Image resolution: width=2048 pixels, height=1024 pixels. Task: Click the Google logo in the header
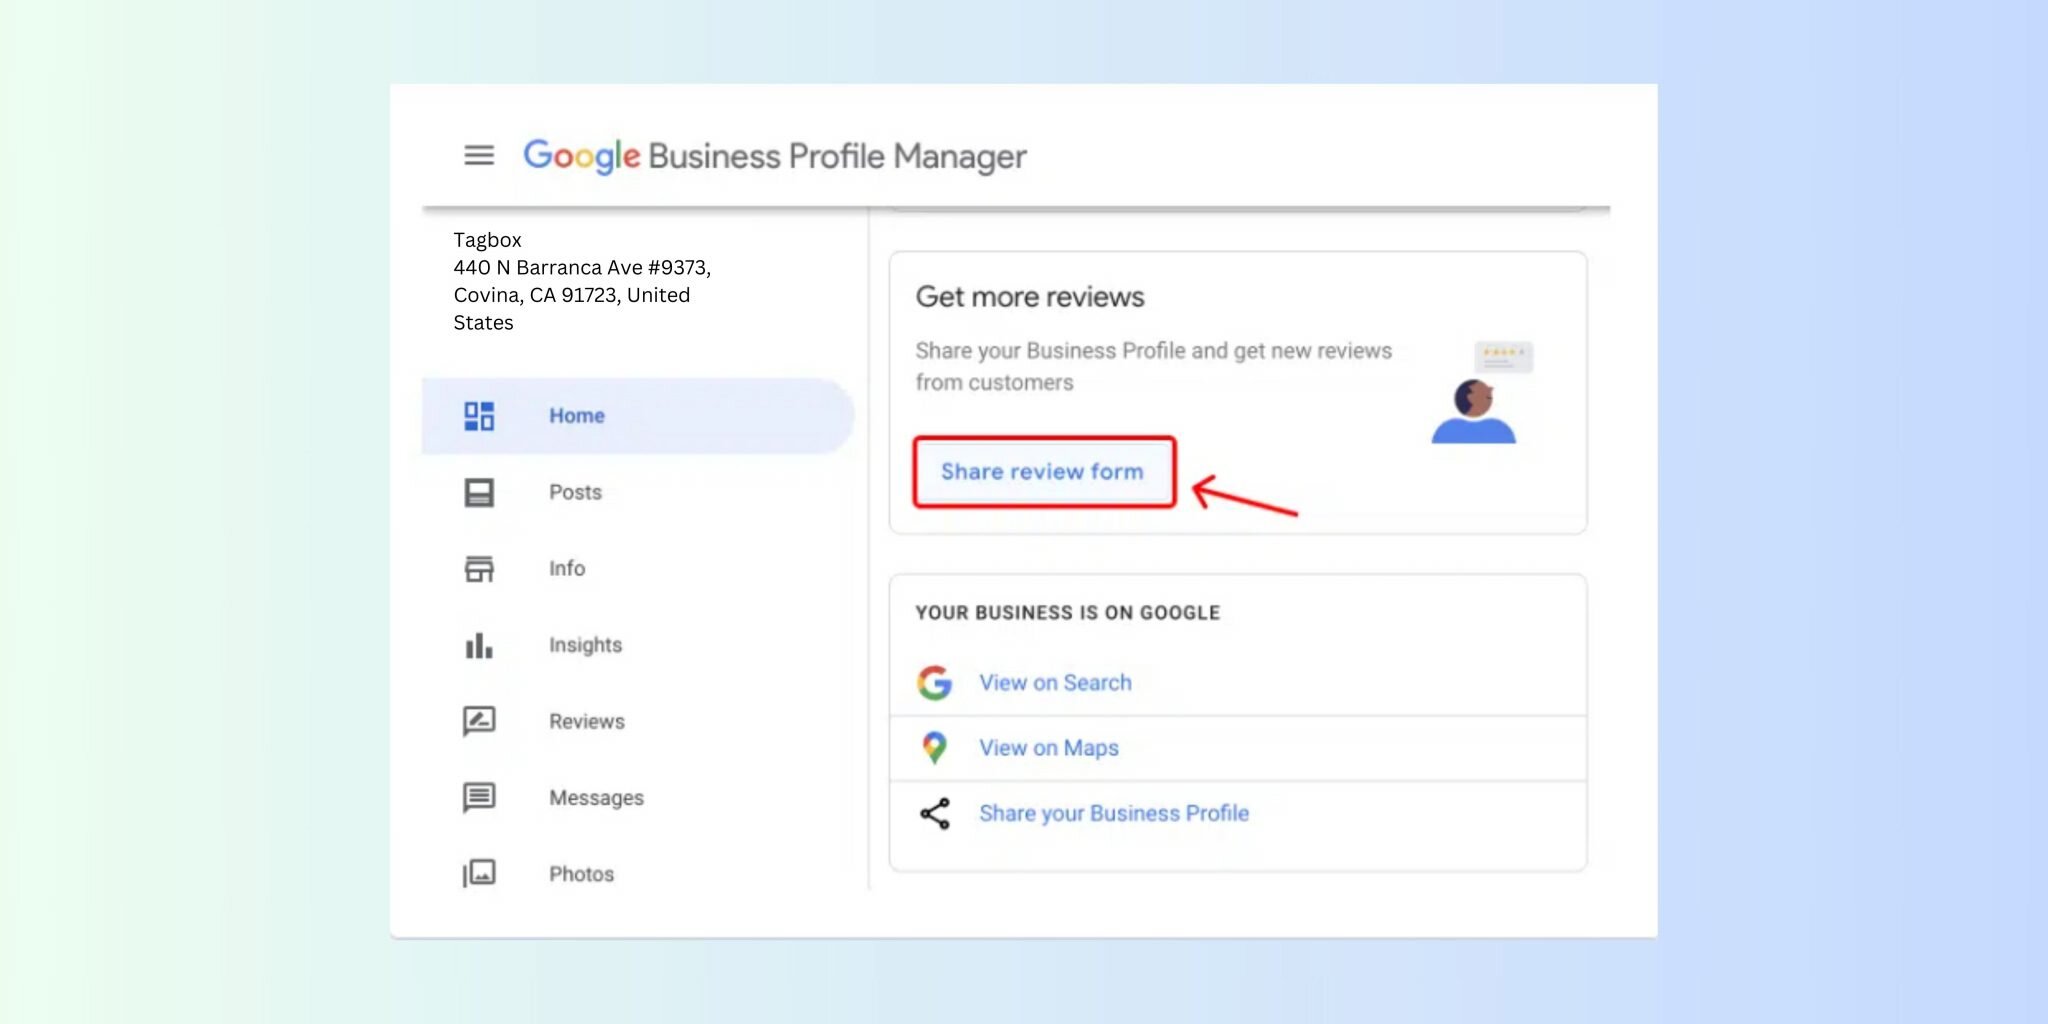click(x=581, y=155)
